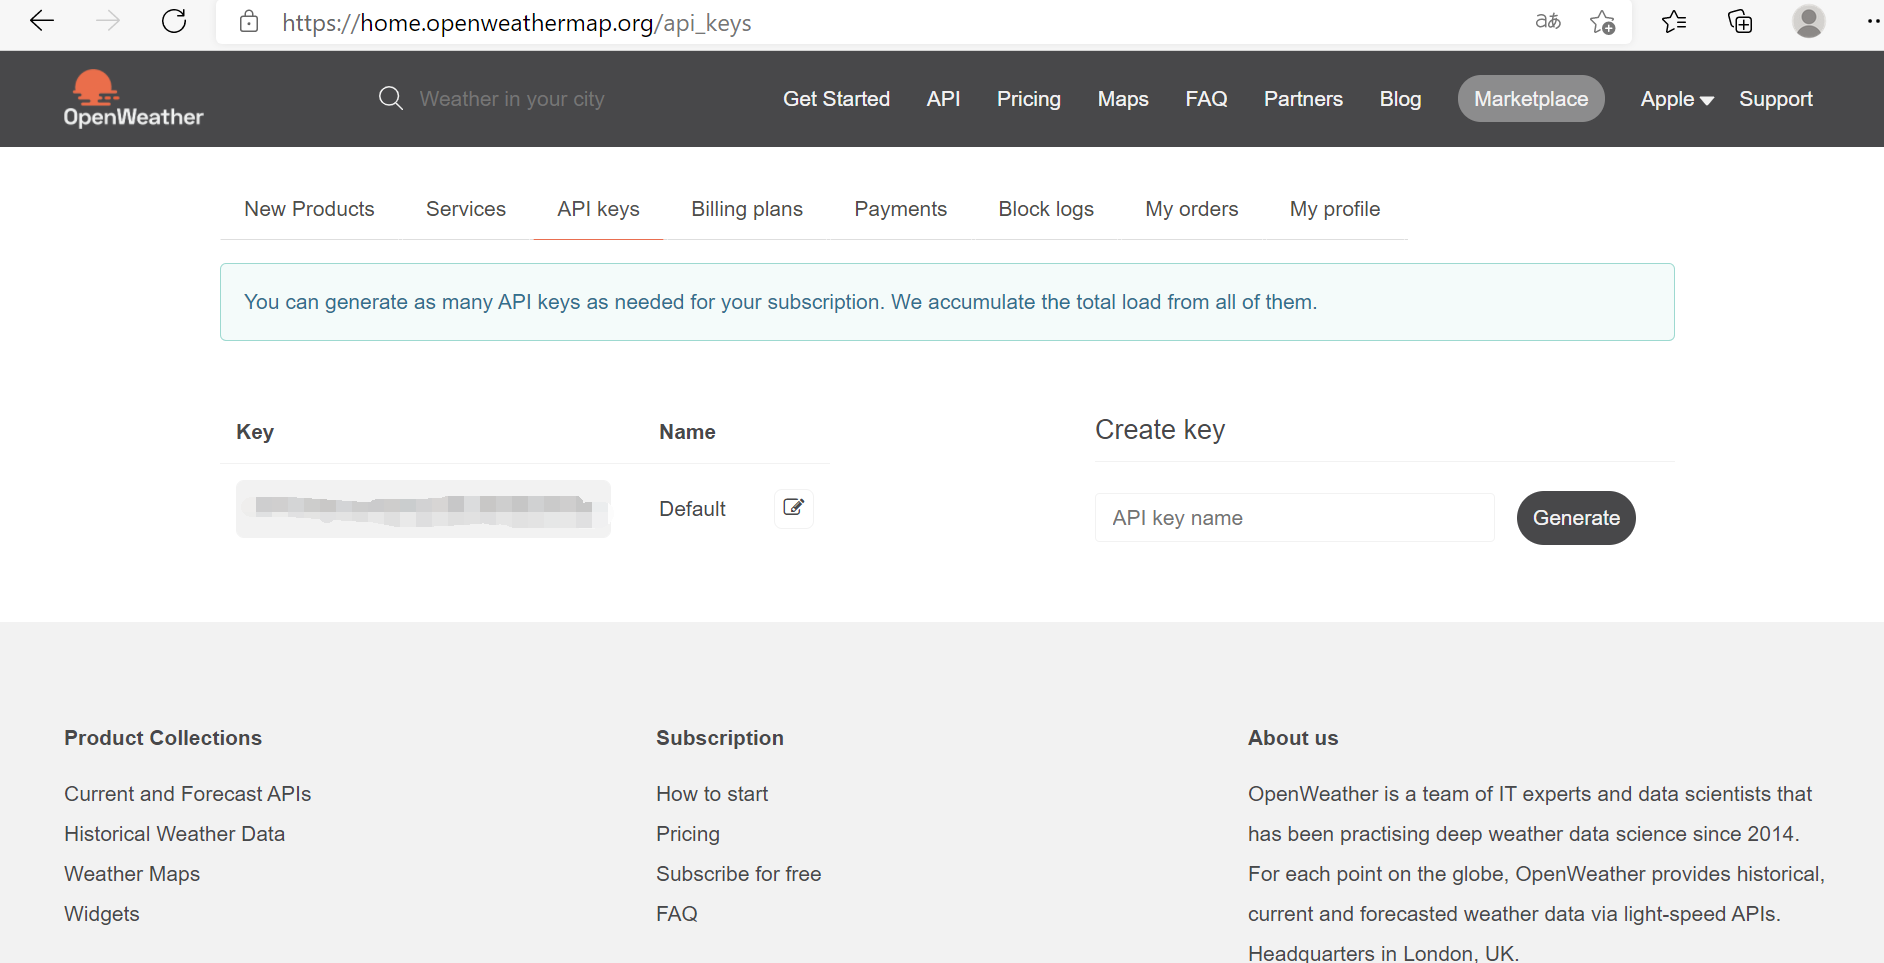Screen dimensions: 1884x963
Task: Open Subscribe for free link
Action: click(x=738, y=874)
